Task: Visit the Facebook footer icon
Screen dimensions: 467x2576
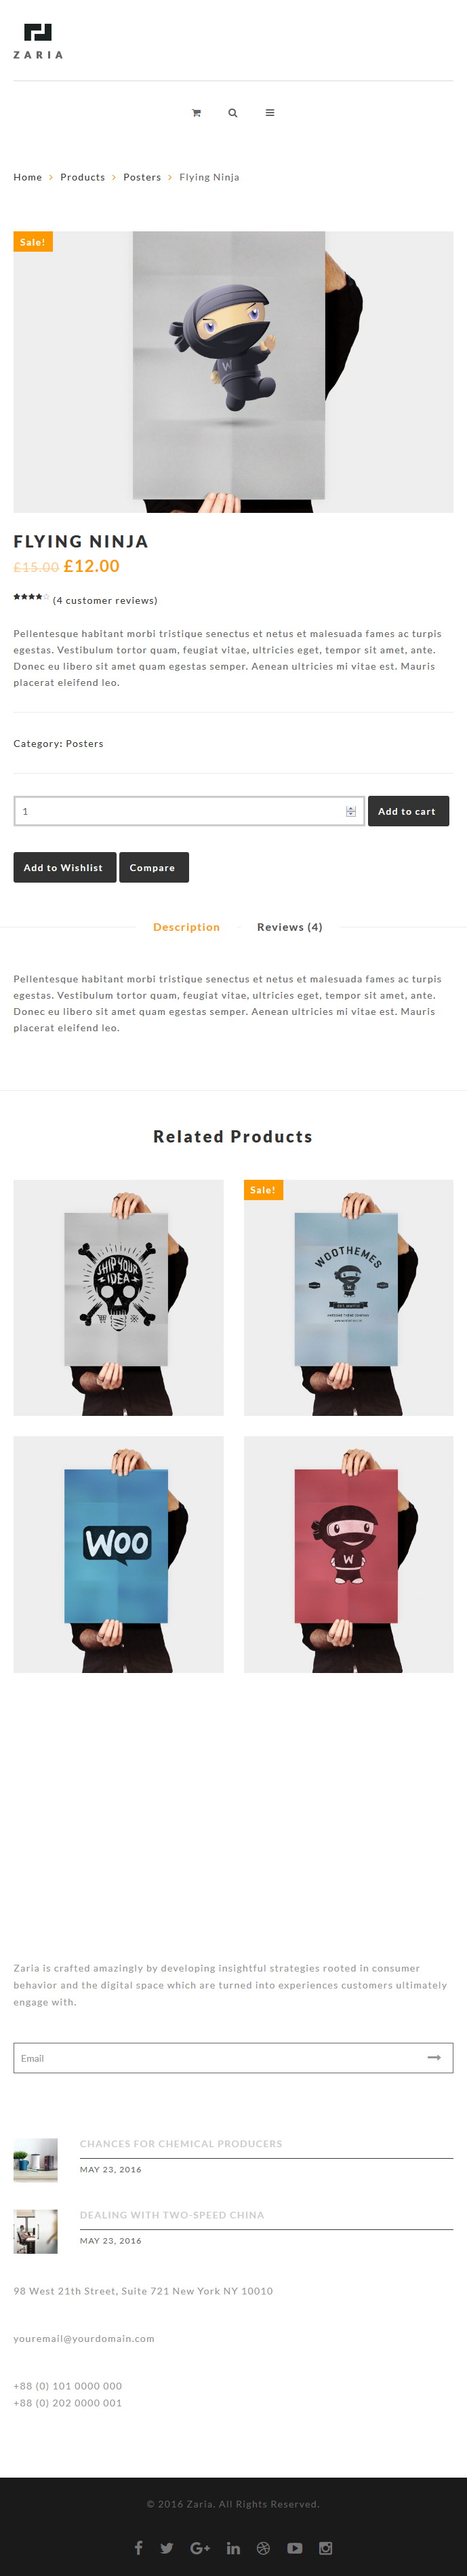Action: (139, 2547)
